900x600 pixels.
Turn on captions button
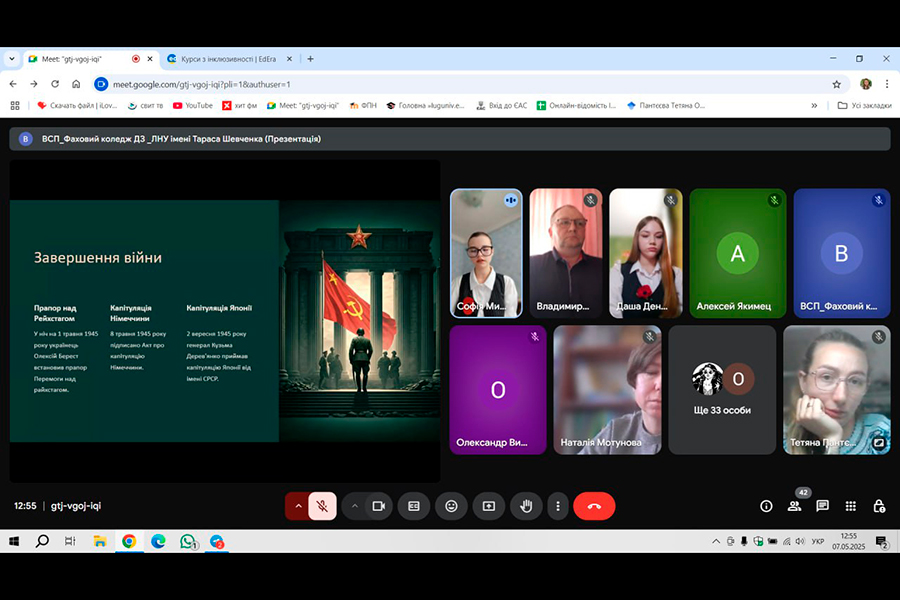click(414, 506)
